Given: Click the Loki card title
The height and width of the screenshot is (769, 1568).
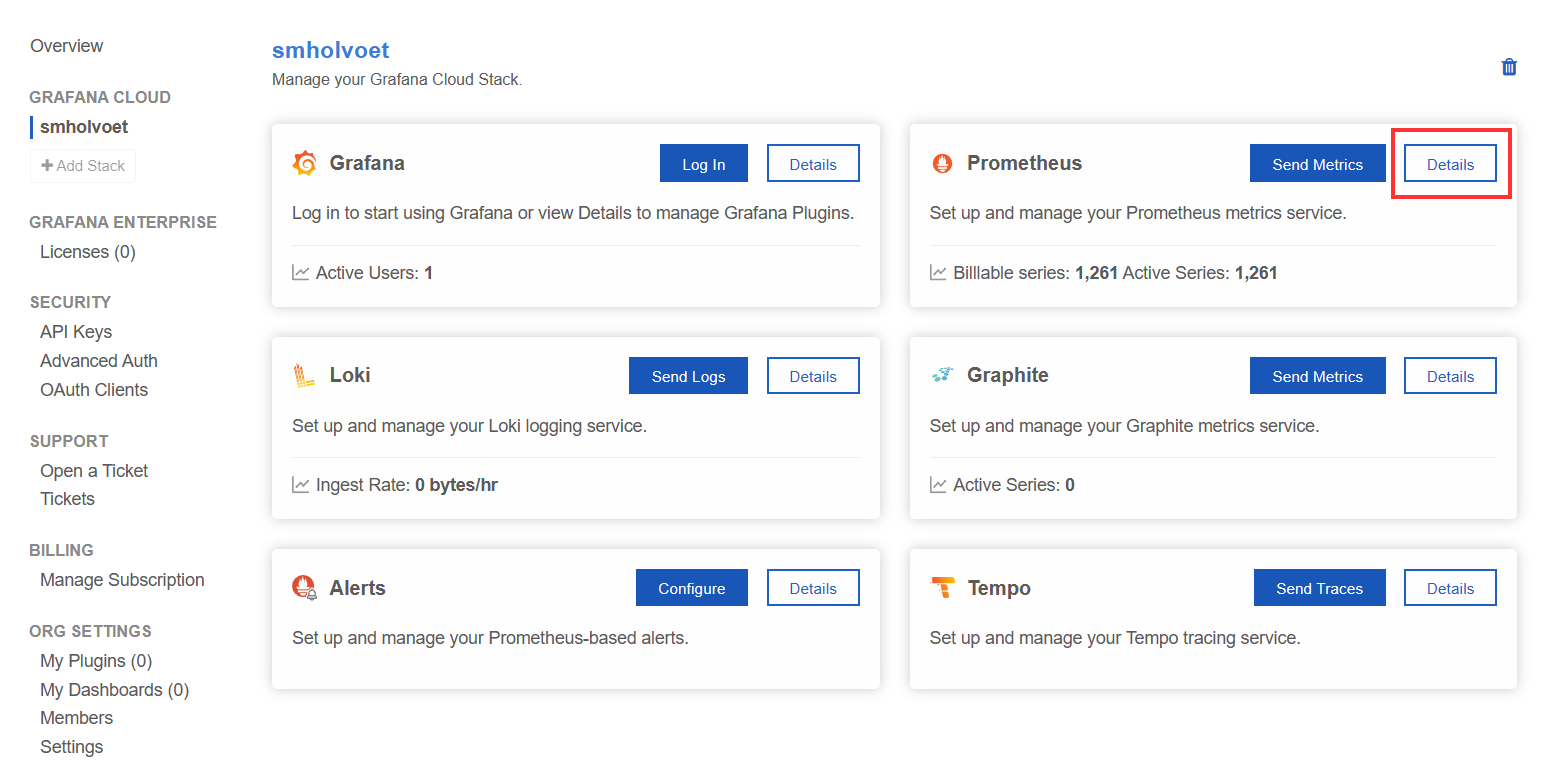Looking at the screenshot, I should point(350,375).
